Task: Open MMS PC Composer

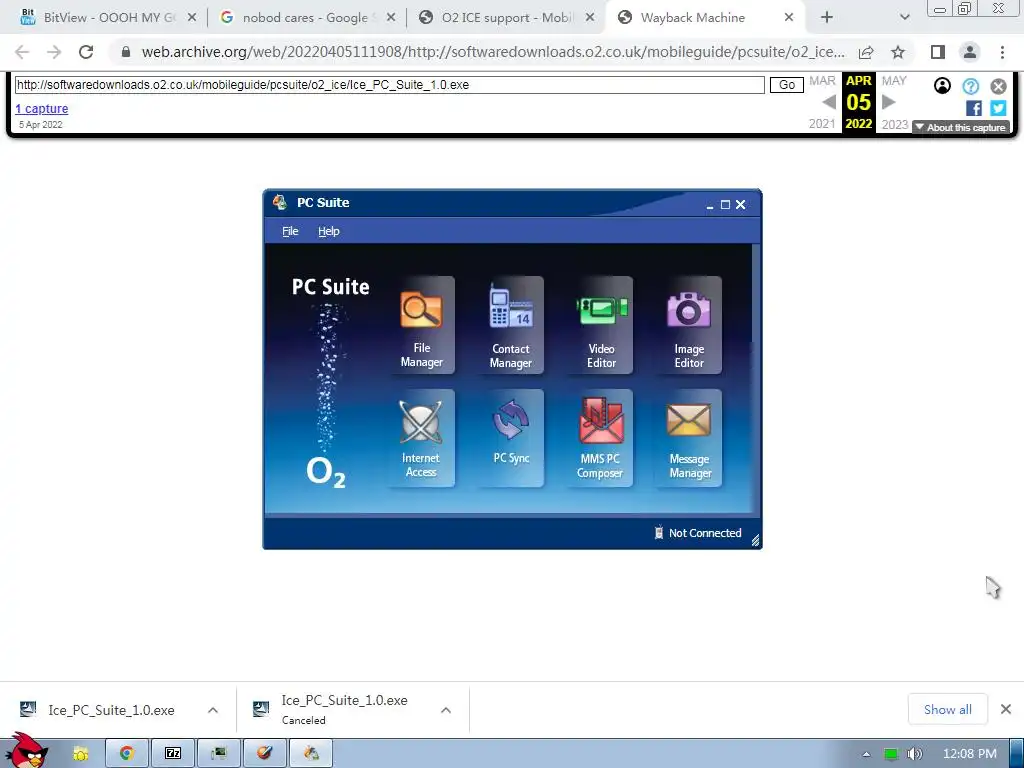Action: click(x=601, y=438)
